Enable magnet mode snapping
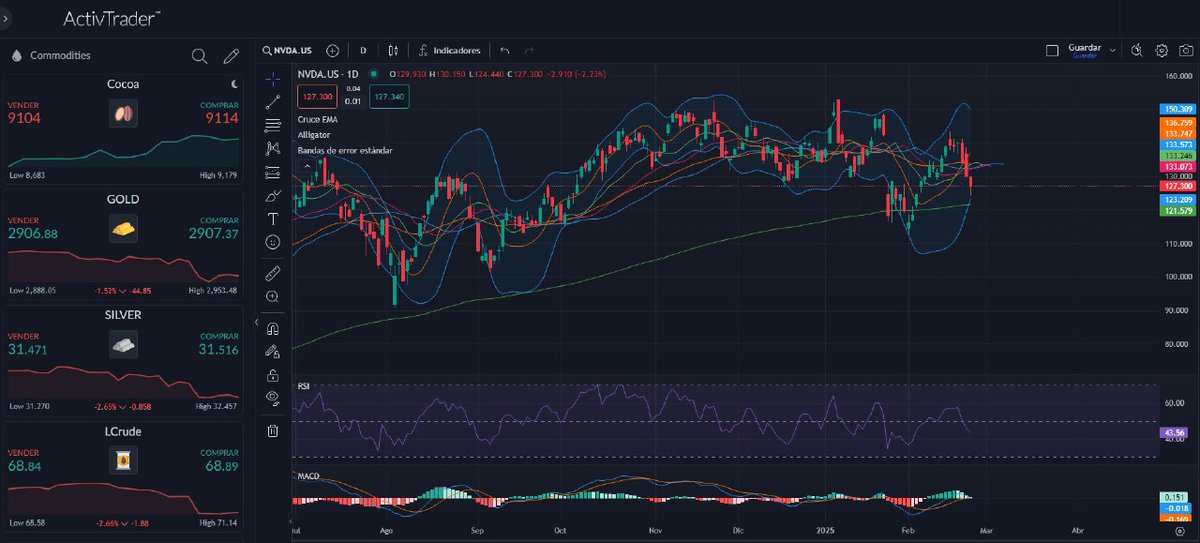The image size is (1200, 543). (272, 328)
